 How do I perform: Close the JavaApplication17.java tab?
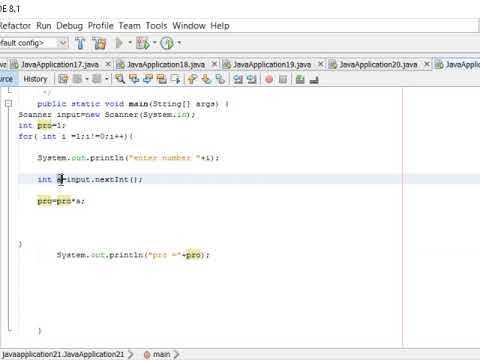pos(108,64)
